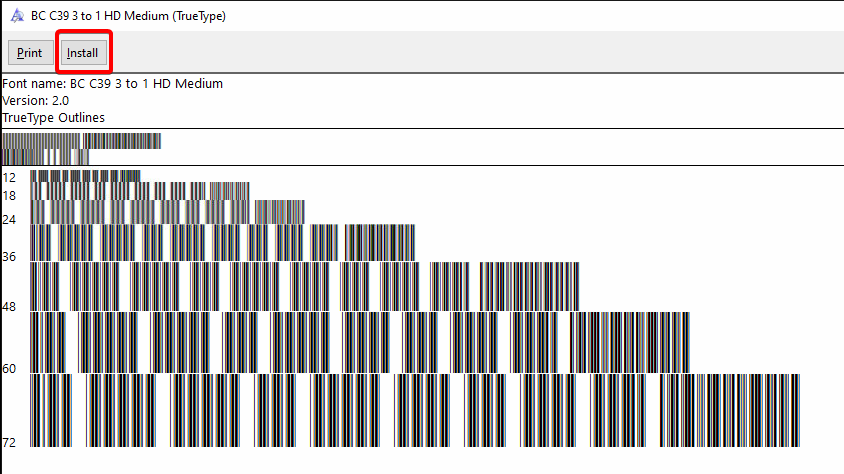
Task: Click the size label 60
Action: (x=9, y=369)
